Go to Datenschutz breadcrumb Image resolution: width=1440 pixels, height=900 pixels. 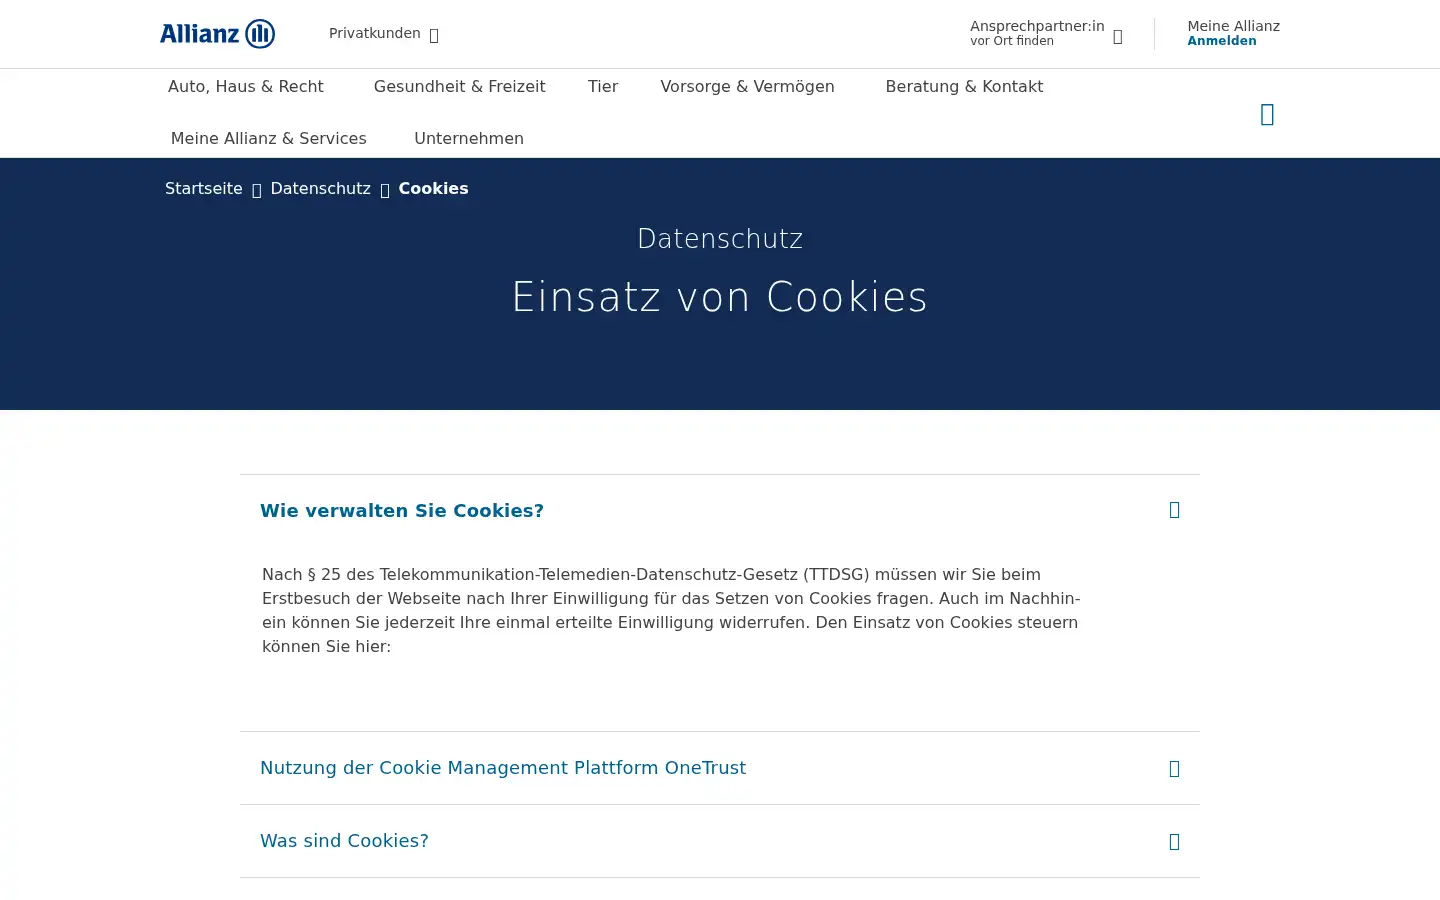pyautogui.click(x=321, y=189)
